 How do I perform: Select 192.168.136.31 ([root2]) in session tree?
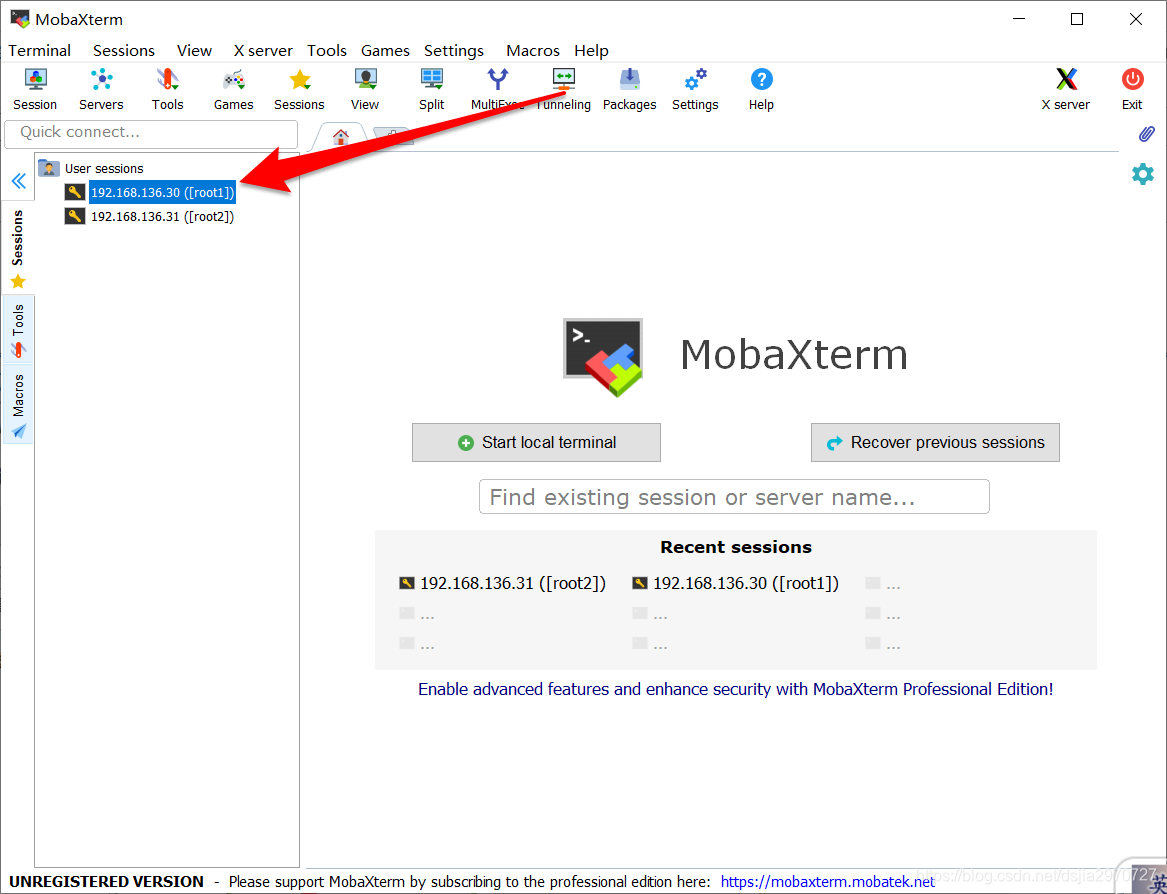tap(162, 217)
